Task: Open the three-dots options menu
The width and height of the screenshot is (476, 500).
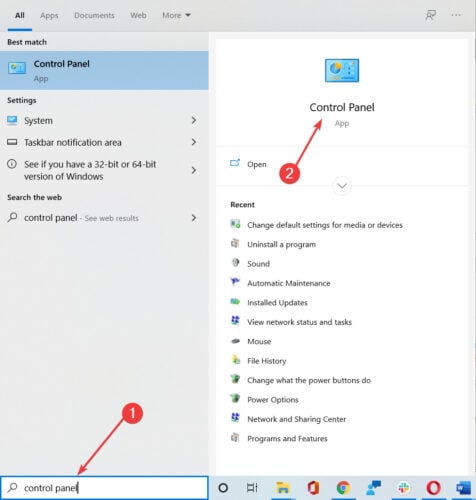Action: coord(456,15)
